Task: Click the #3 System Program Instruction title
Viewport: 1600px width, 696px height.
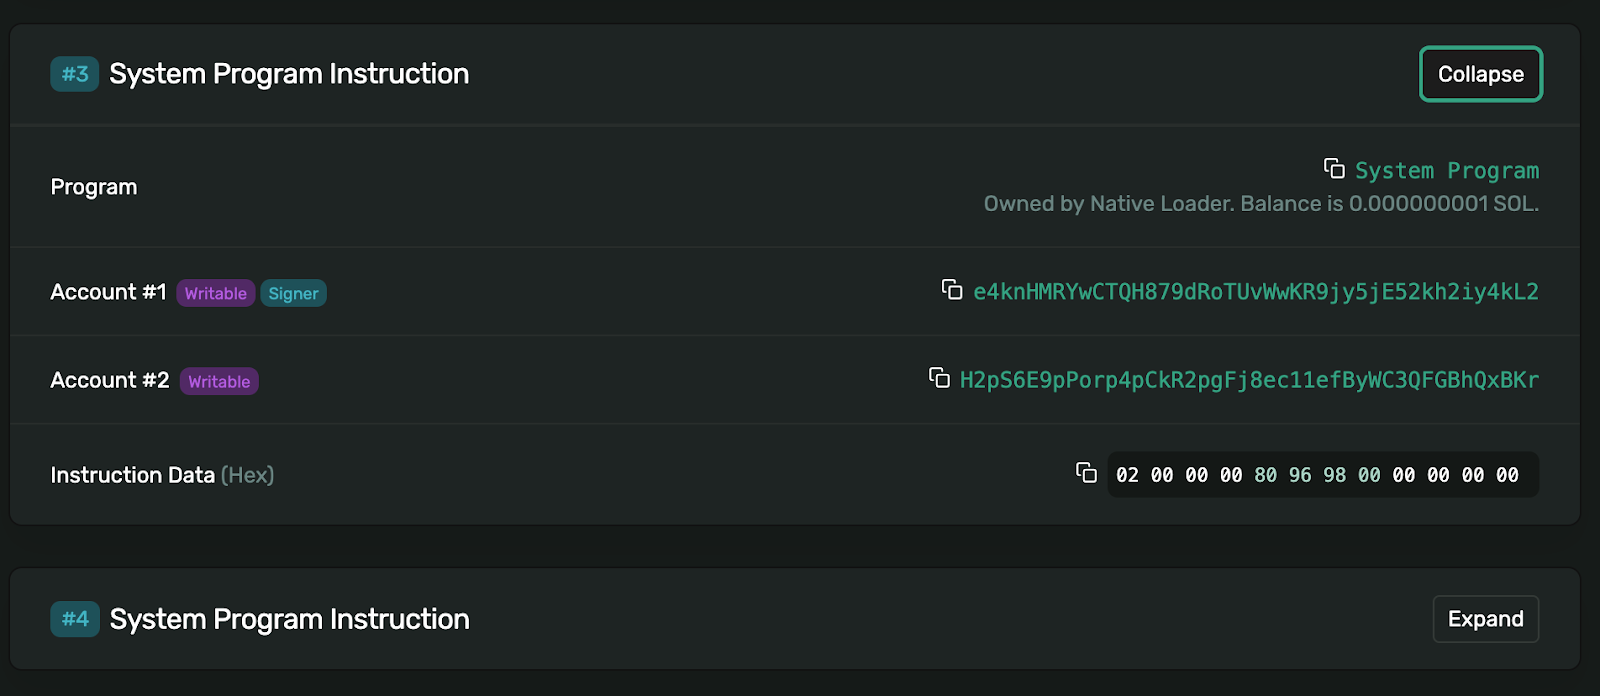Action: [288, 74]
